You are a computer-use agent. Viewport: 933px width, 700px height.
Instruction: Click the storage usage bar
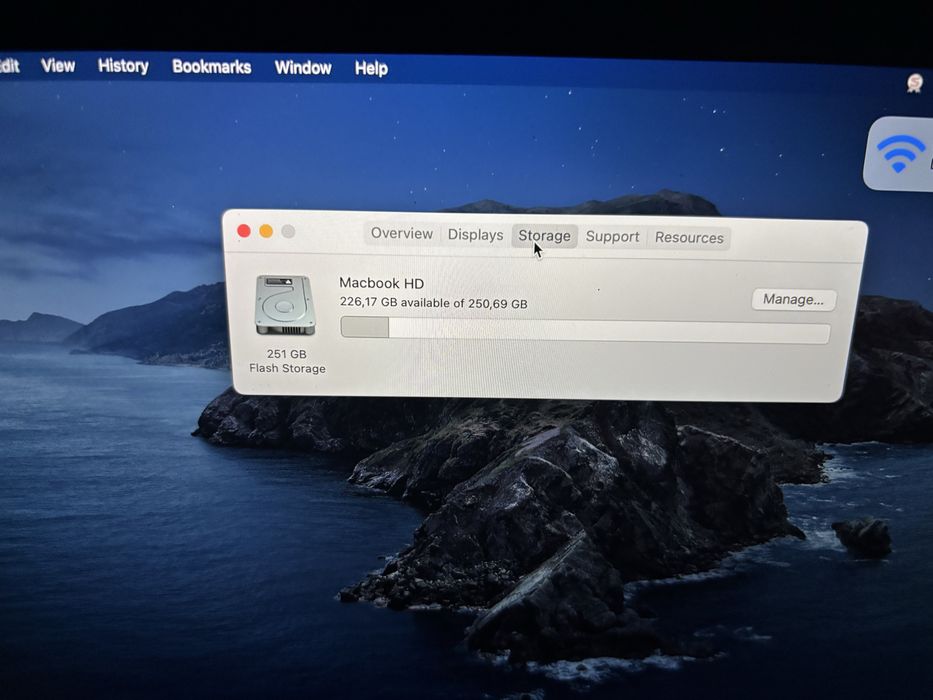(x=585, y=331)
